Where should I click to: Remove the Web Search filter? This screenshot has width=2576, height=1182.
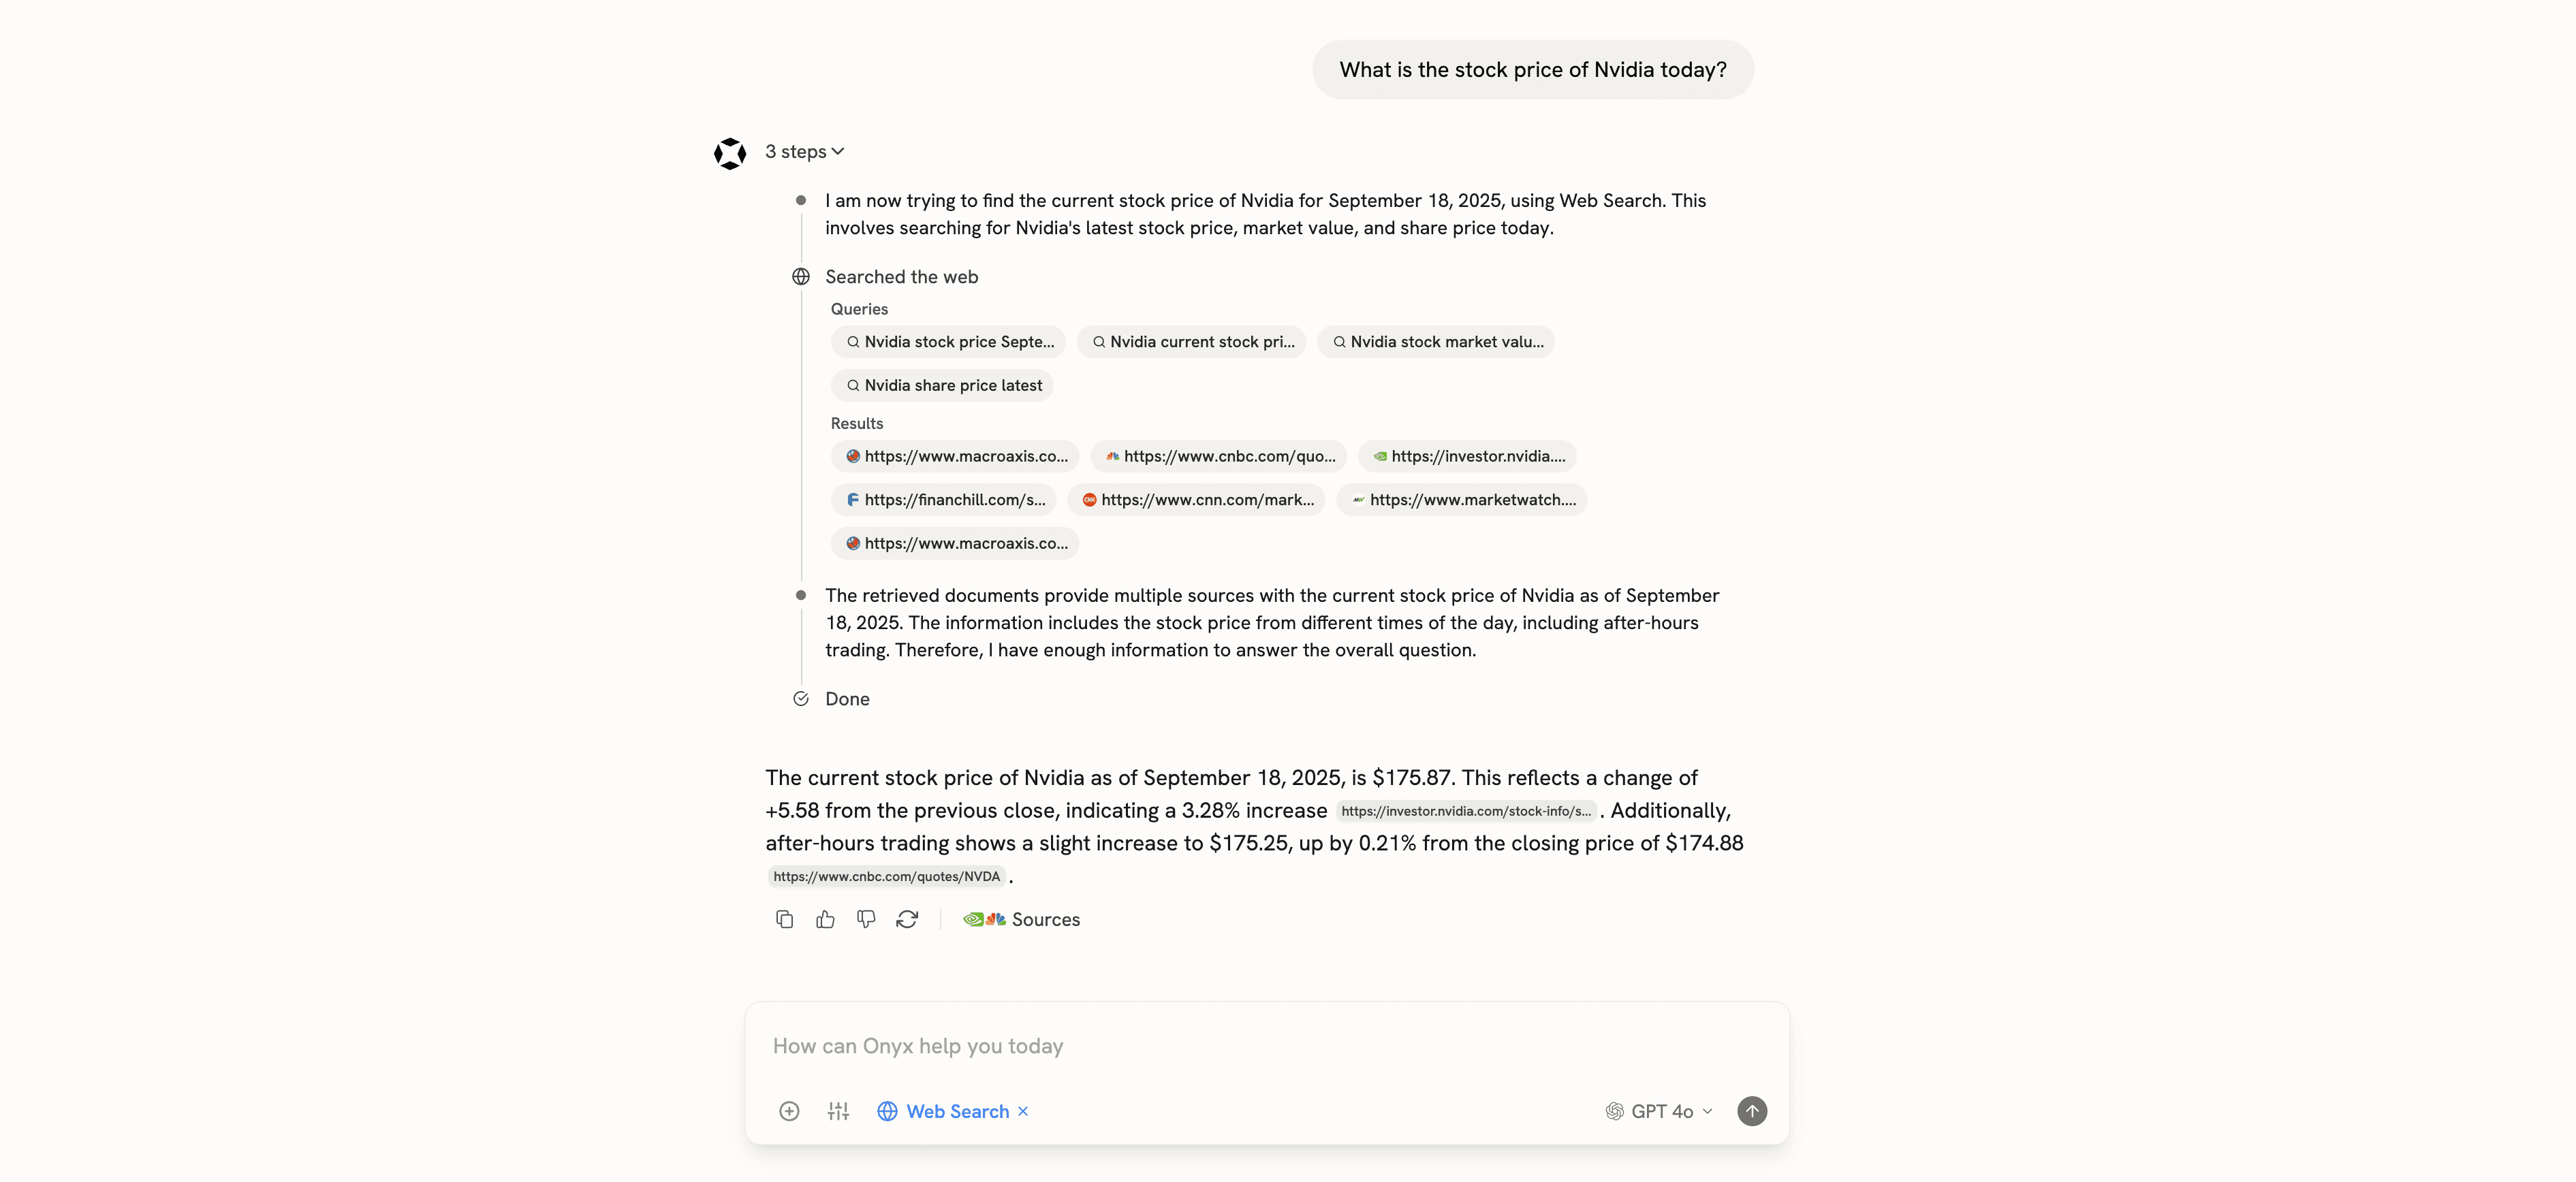pyautogui.click(x=1023, y=1111)
